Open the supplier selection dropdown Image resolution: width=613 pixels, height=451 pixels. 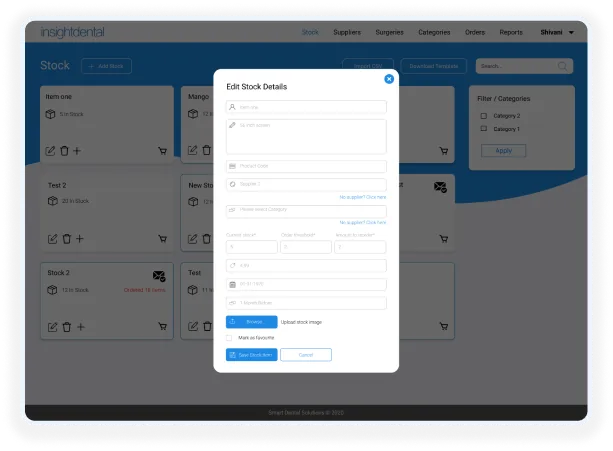coord(306,184)
